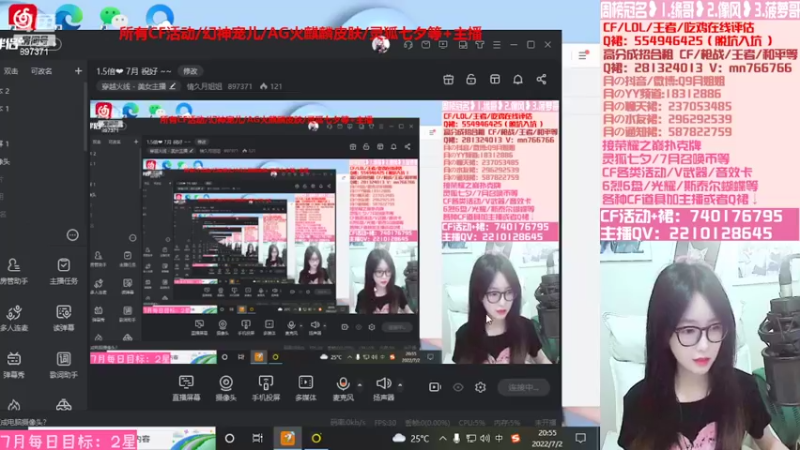This screenshot has height=450, width=800.
Task: Select the 双击 scene tab
Action: click(11, 71)
